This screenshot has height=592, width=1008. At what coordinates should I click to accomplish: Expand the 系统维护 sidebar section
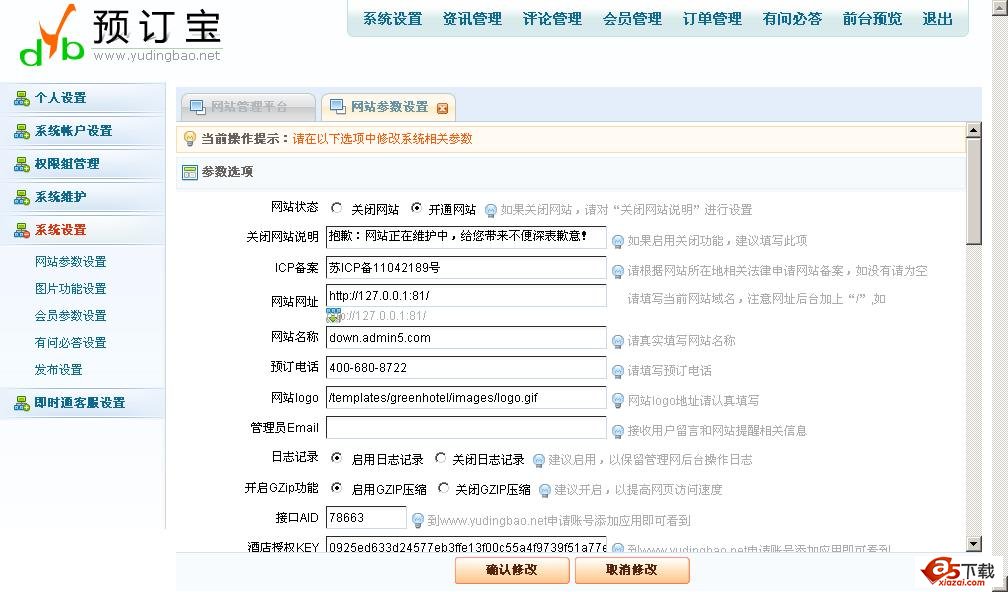(x=83, y=197)
